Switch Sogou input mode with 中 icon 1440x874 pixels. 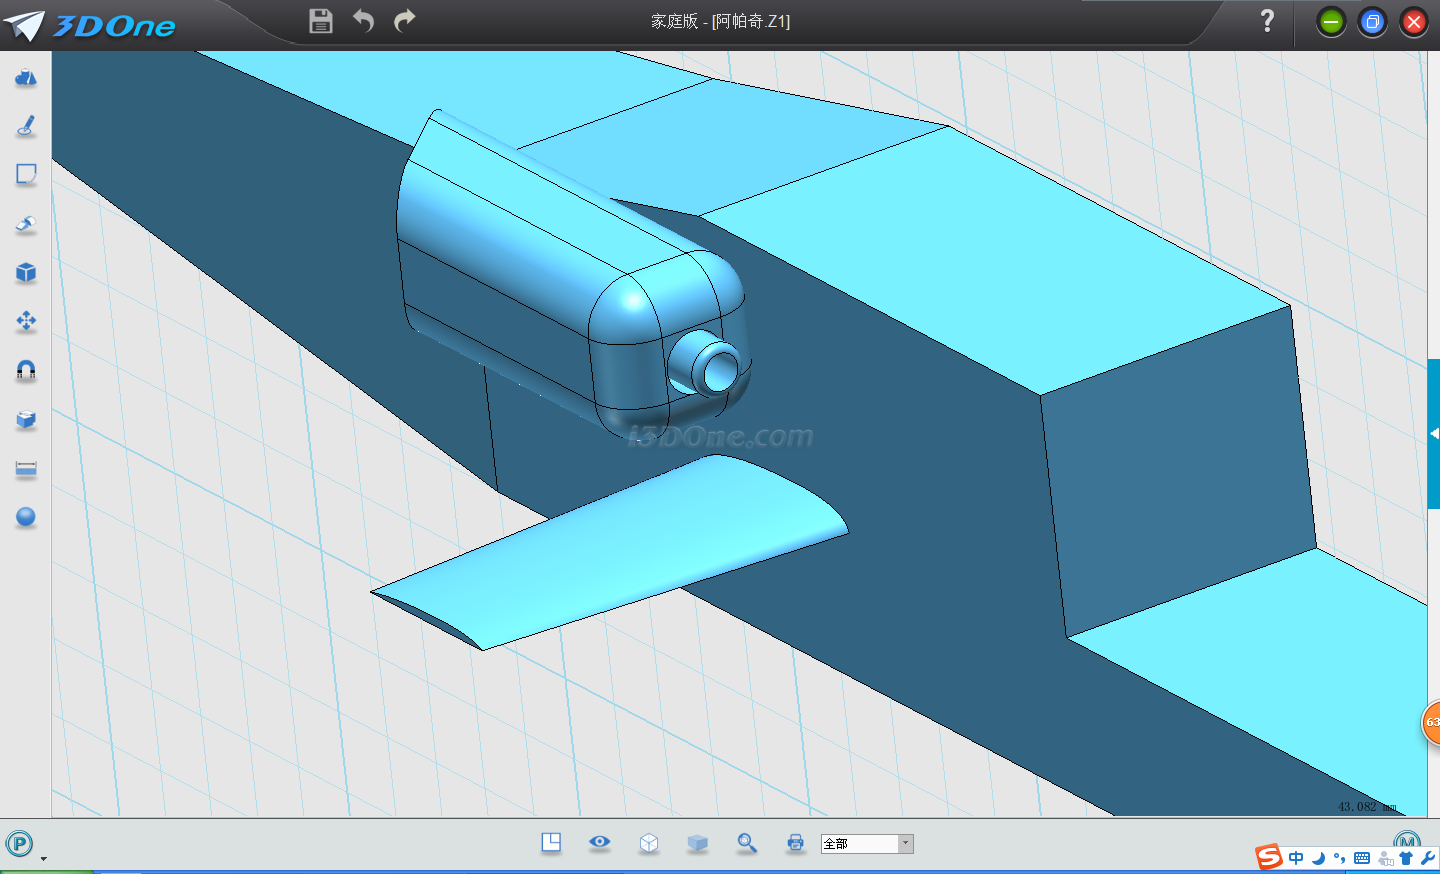pyautogui.click(x=1296, y=858)
